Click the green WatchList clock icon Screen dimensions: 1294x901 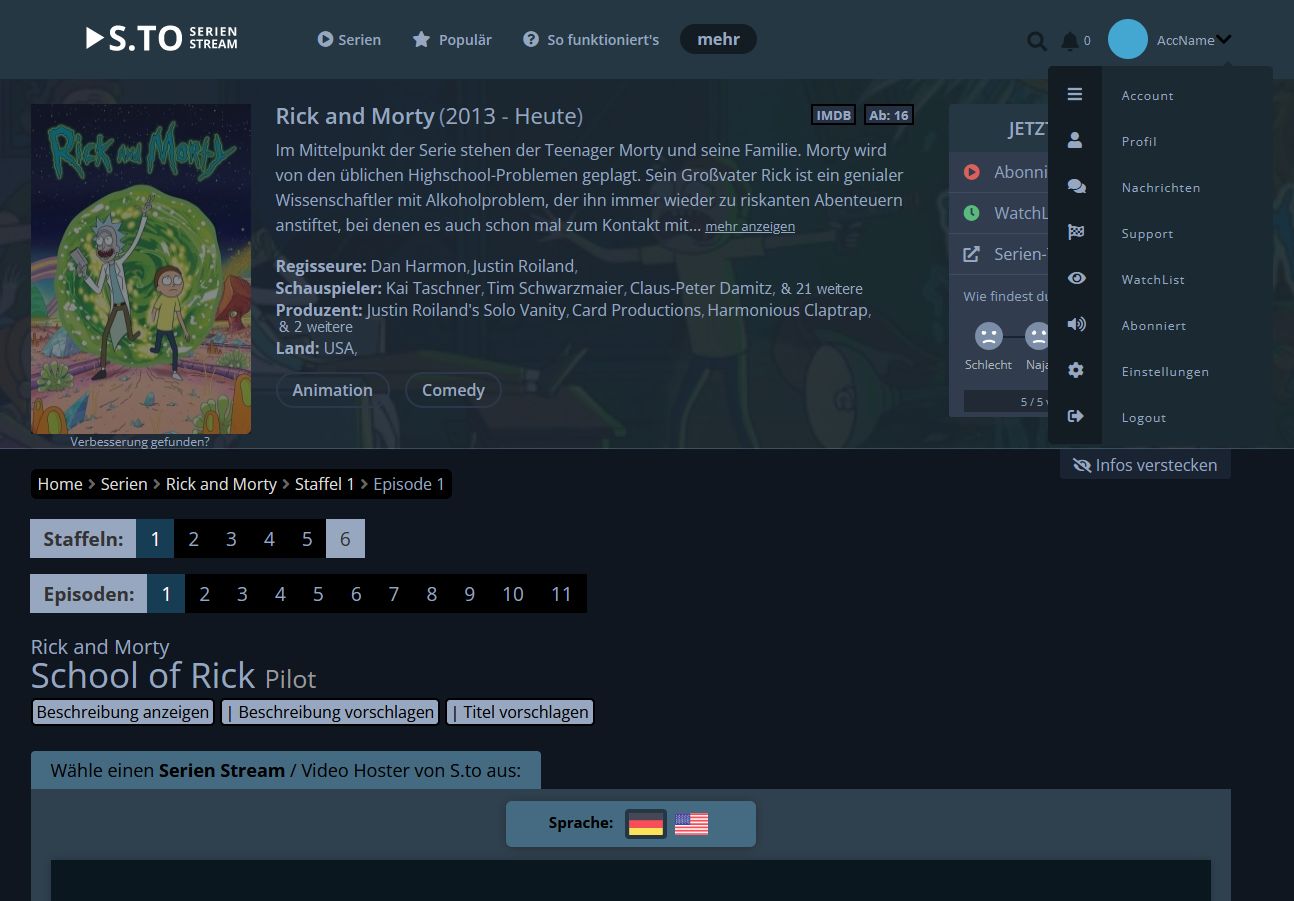pyautogui.click(x=972, y=213)
